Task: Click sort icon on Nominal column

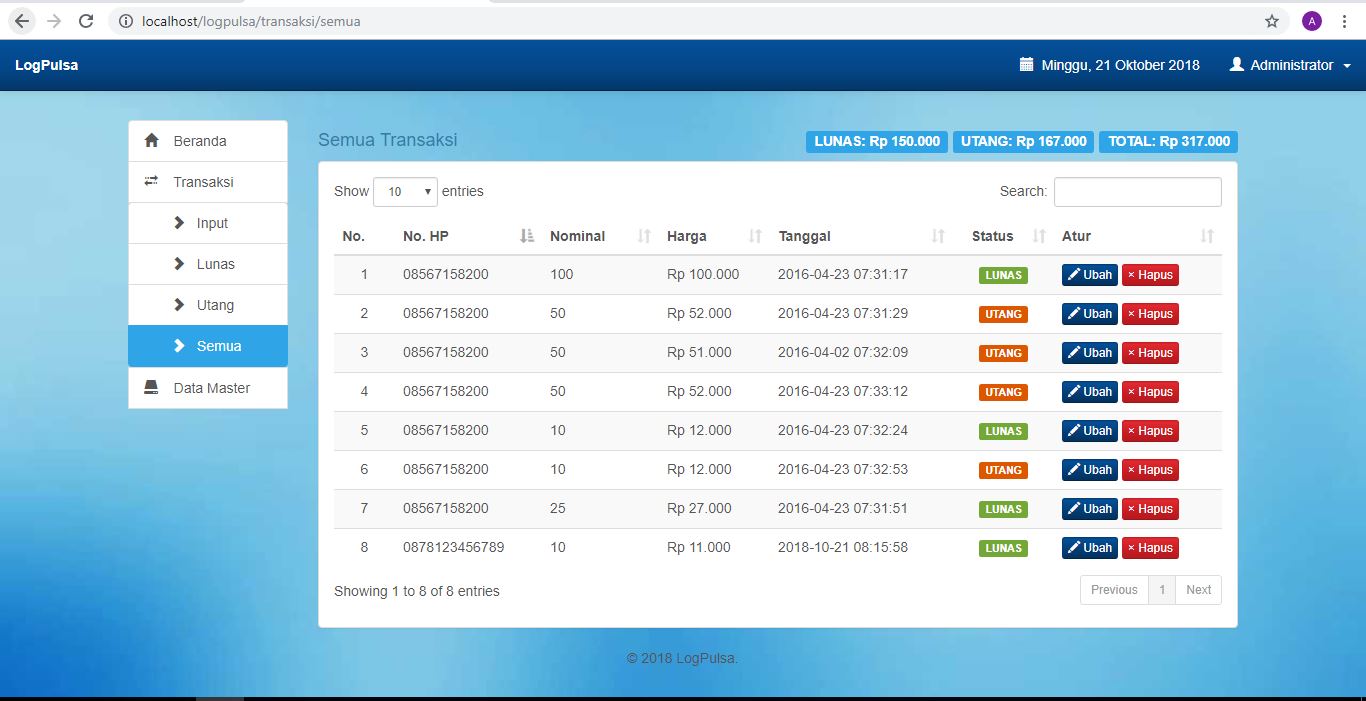Action: coord(644,237)
